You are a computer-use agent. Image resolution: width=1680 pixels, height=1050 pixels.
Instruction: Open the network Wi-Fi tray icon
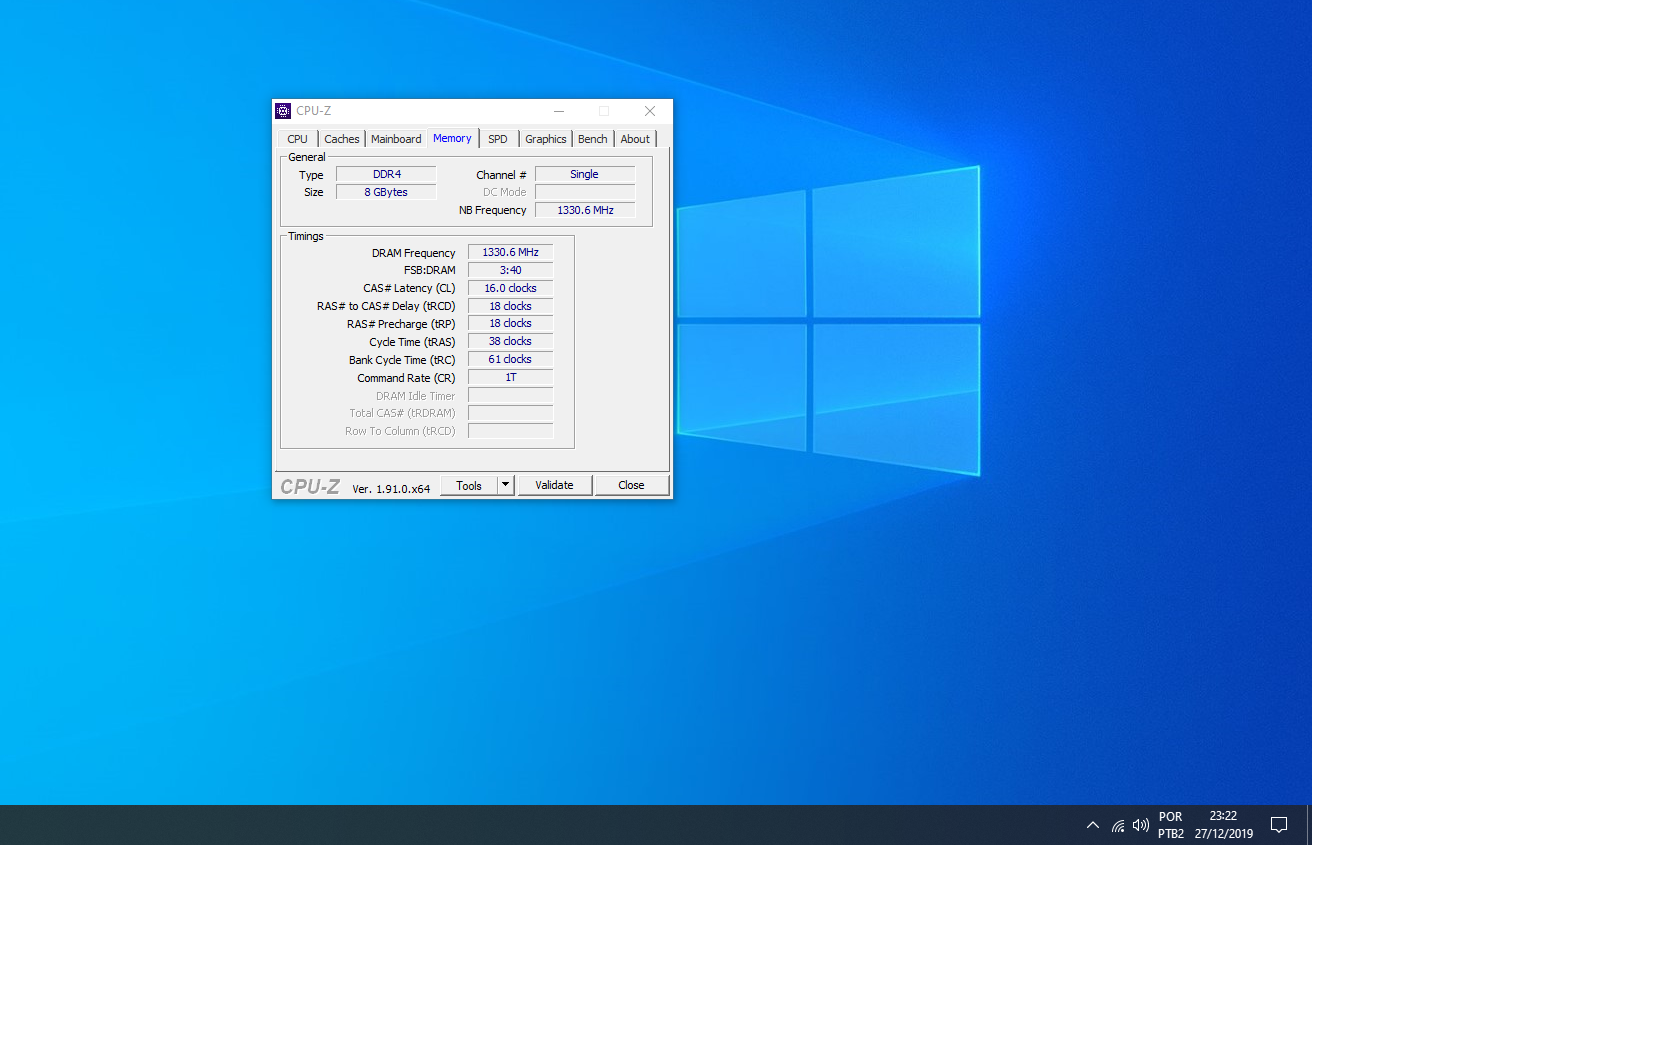tap(1118, 825)
